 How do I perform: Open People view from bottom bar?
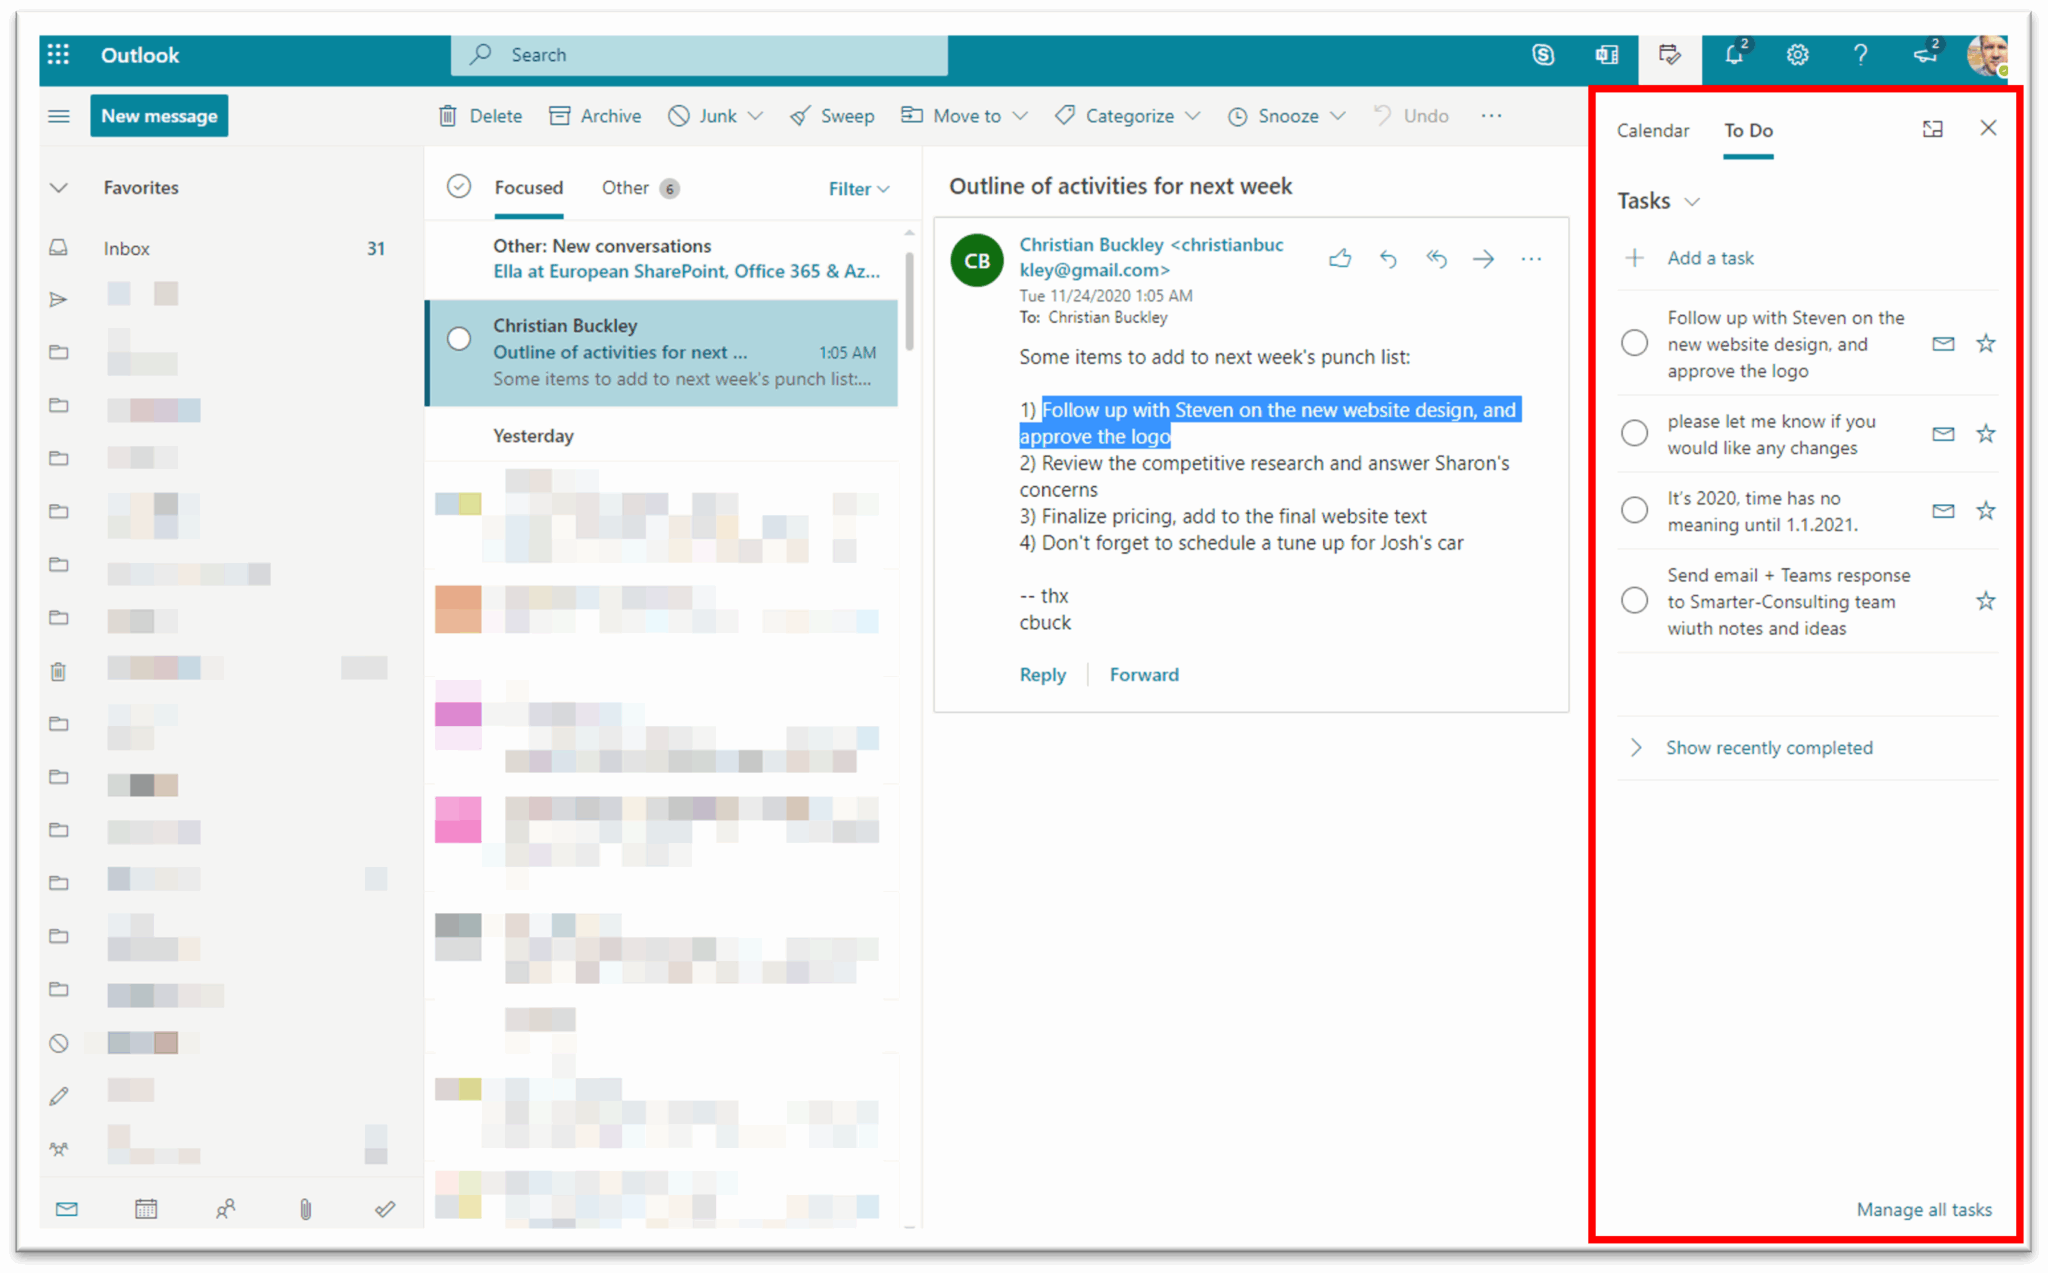click(x=226, y=1208)
